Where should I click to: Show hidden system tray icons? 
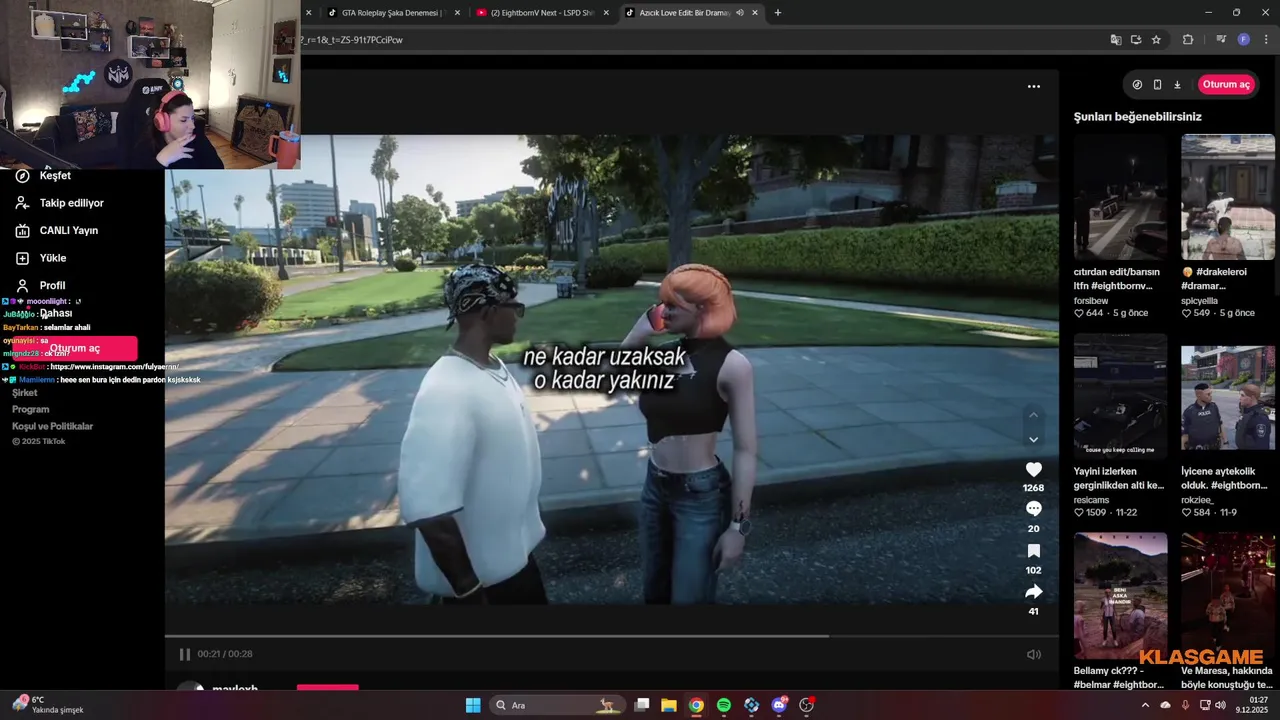pyautogui.click(x=1145, y=705)
